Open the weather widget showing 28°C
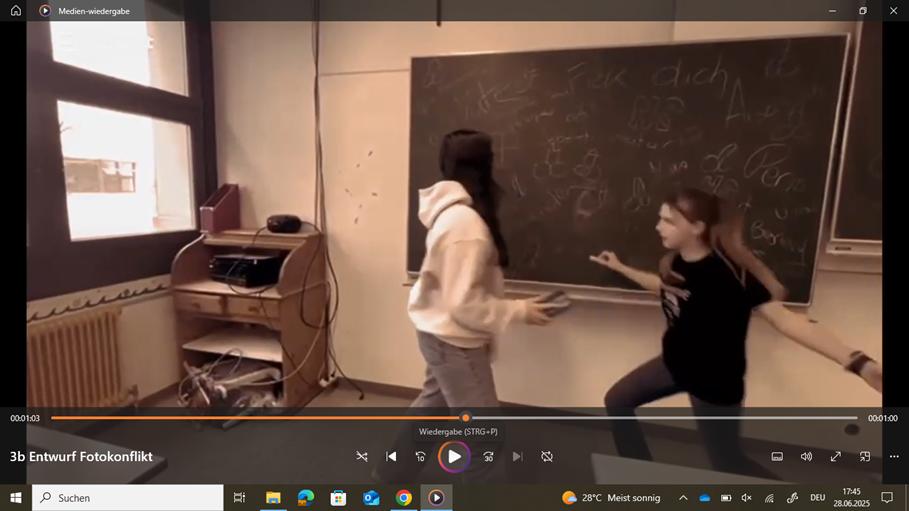 [x=611, y=497]
